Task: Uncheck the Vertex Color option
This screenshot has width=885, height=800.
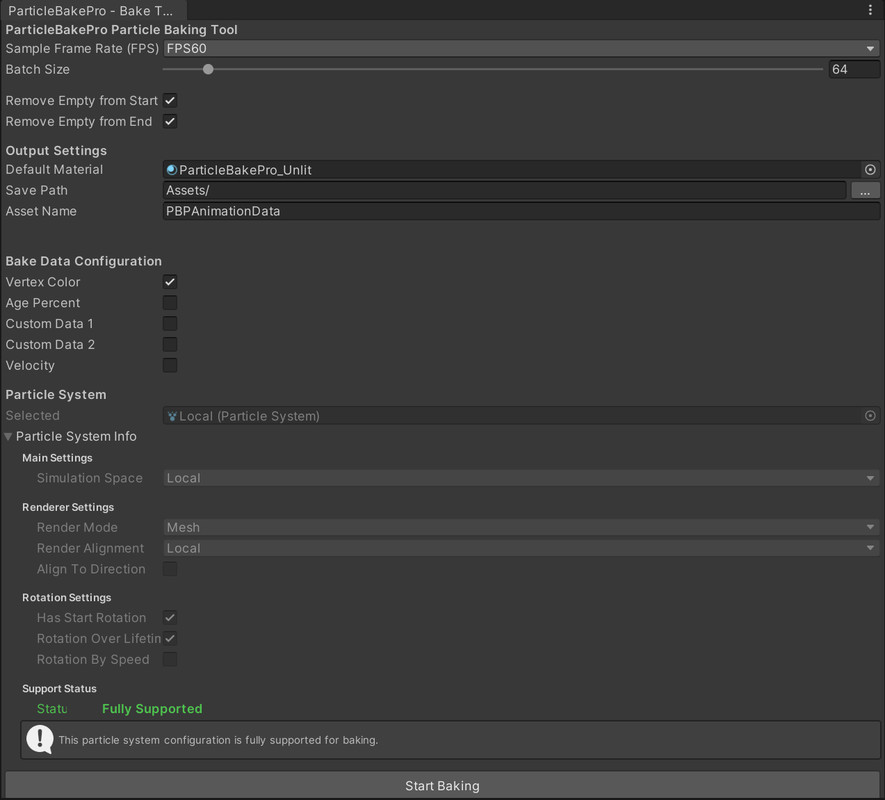Action: point(169,281)
